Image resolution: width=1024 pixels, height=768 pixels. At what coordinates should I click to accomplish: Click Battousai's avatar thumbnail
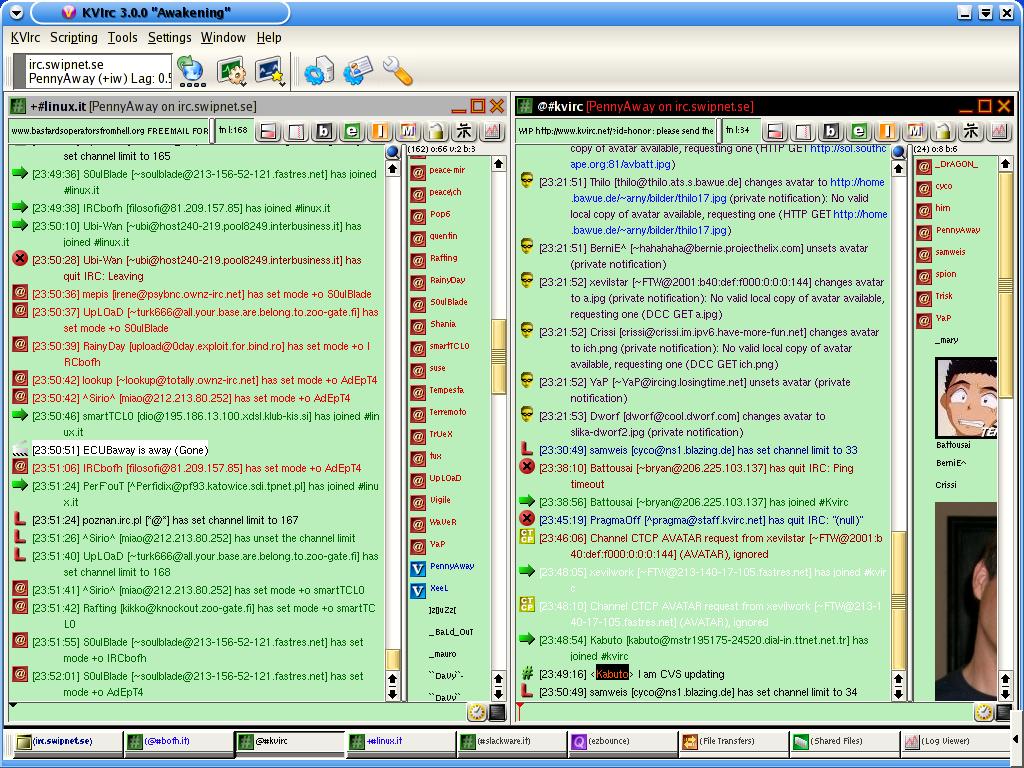(x=966, y=398)
